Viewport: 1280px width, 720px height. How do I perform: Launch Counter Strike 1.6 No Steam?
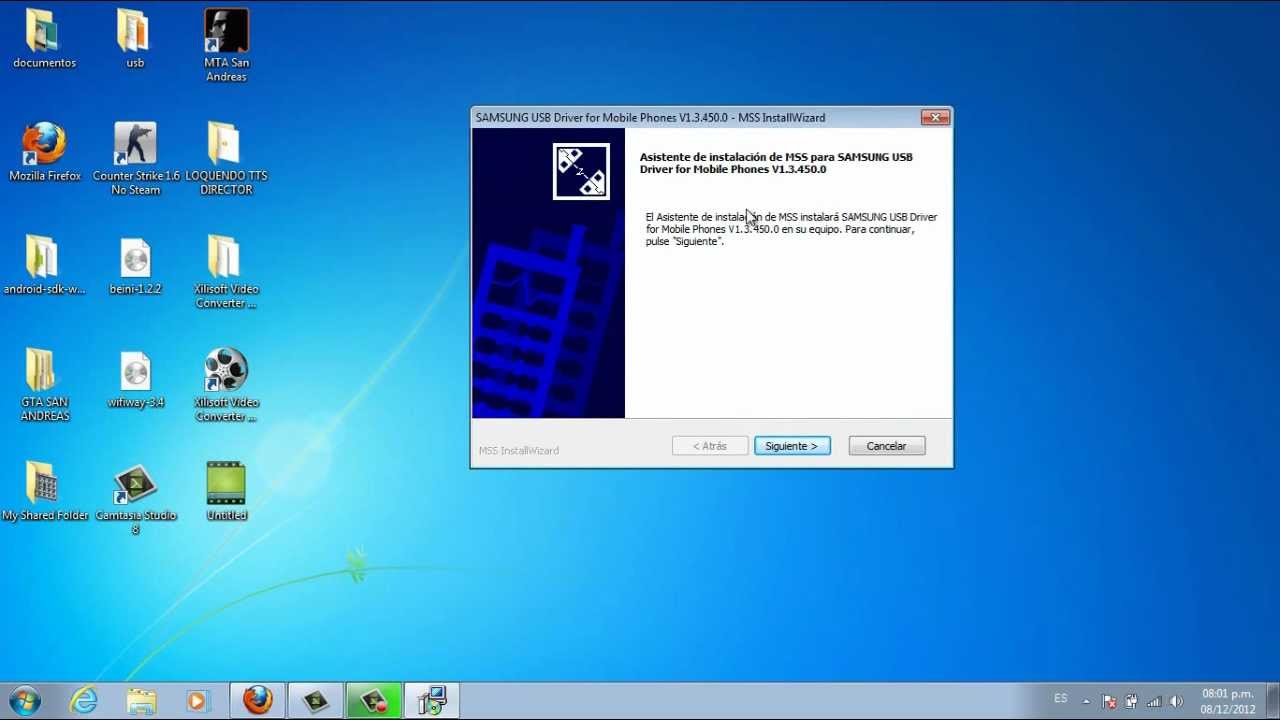point(136,158)
